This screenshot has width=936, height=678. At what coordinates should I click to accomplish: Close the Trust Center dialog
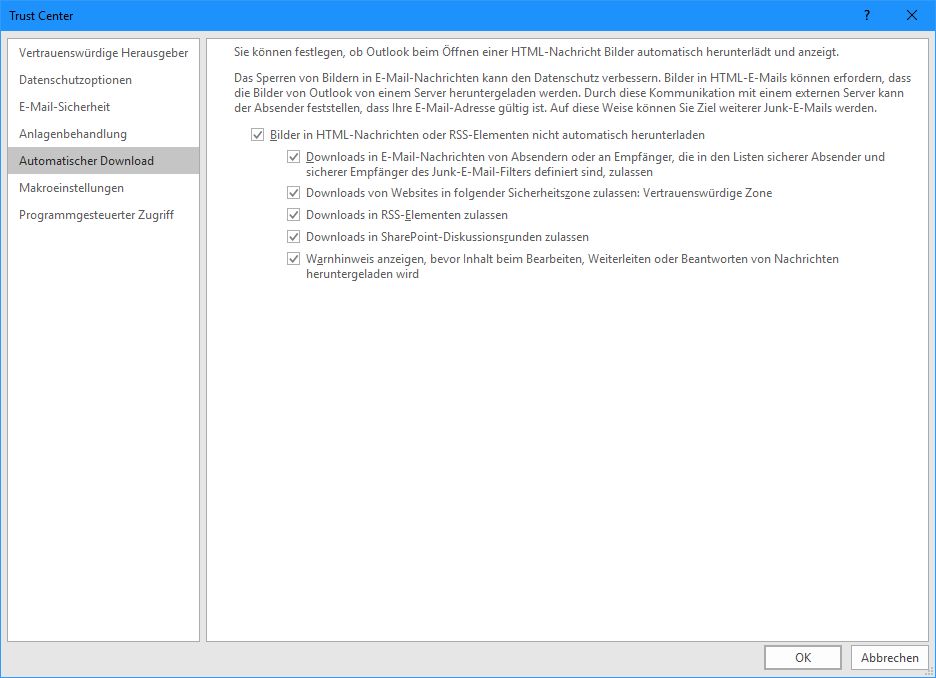[912, 16]
